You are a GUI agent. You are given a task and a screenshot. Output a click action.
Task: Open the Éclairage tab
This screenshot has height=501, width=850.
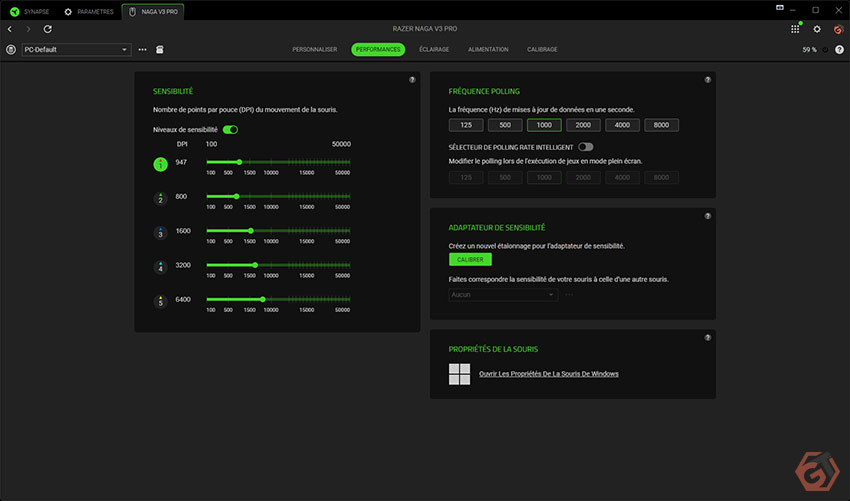434,49
